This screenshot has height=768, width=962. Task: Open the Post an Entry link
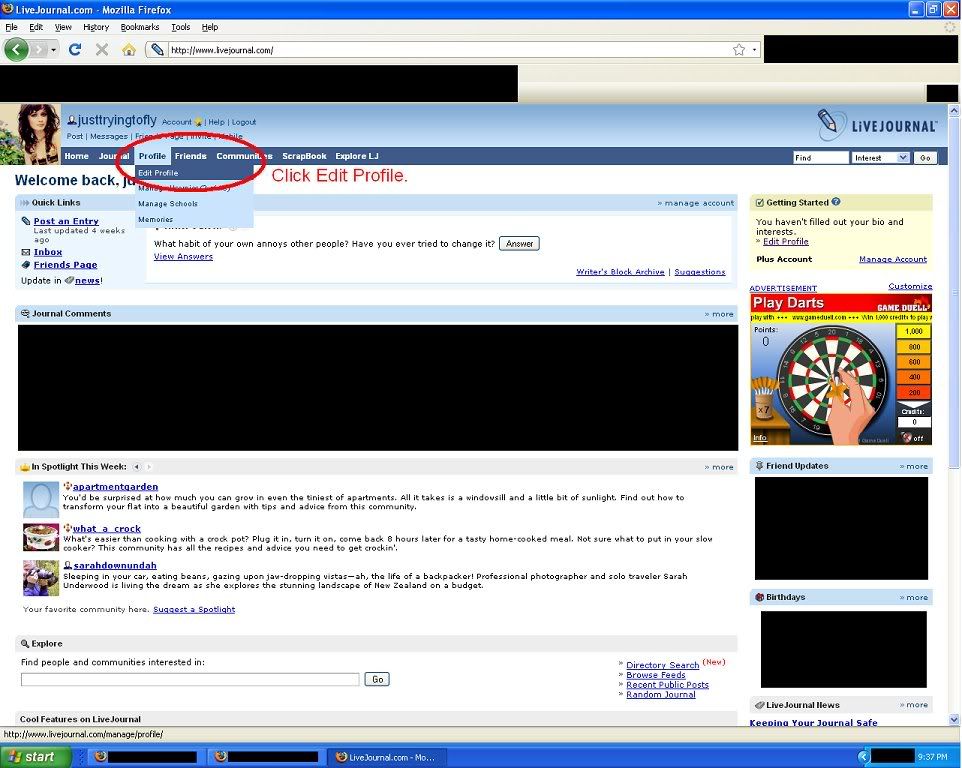coord(66,221)
